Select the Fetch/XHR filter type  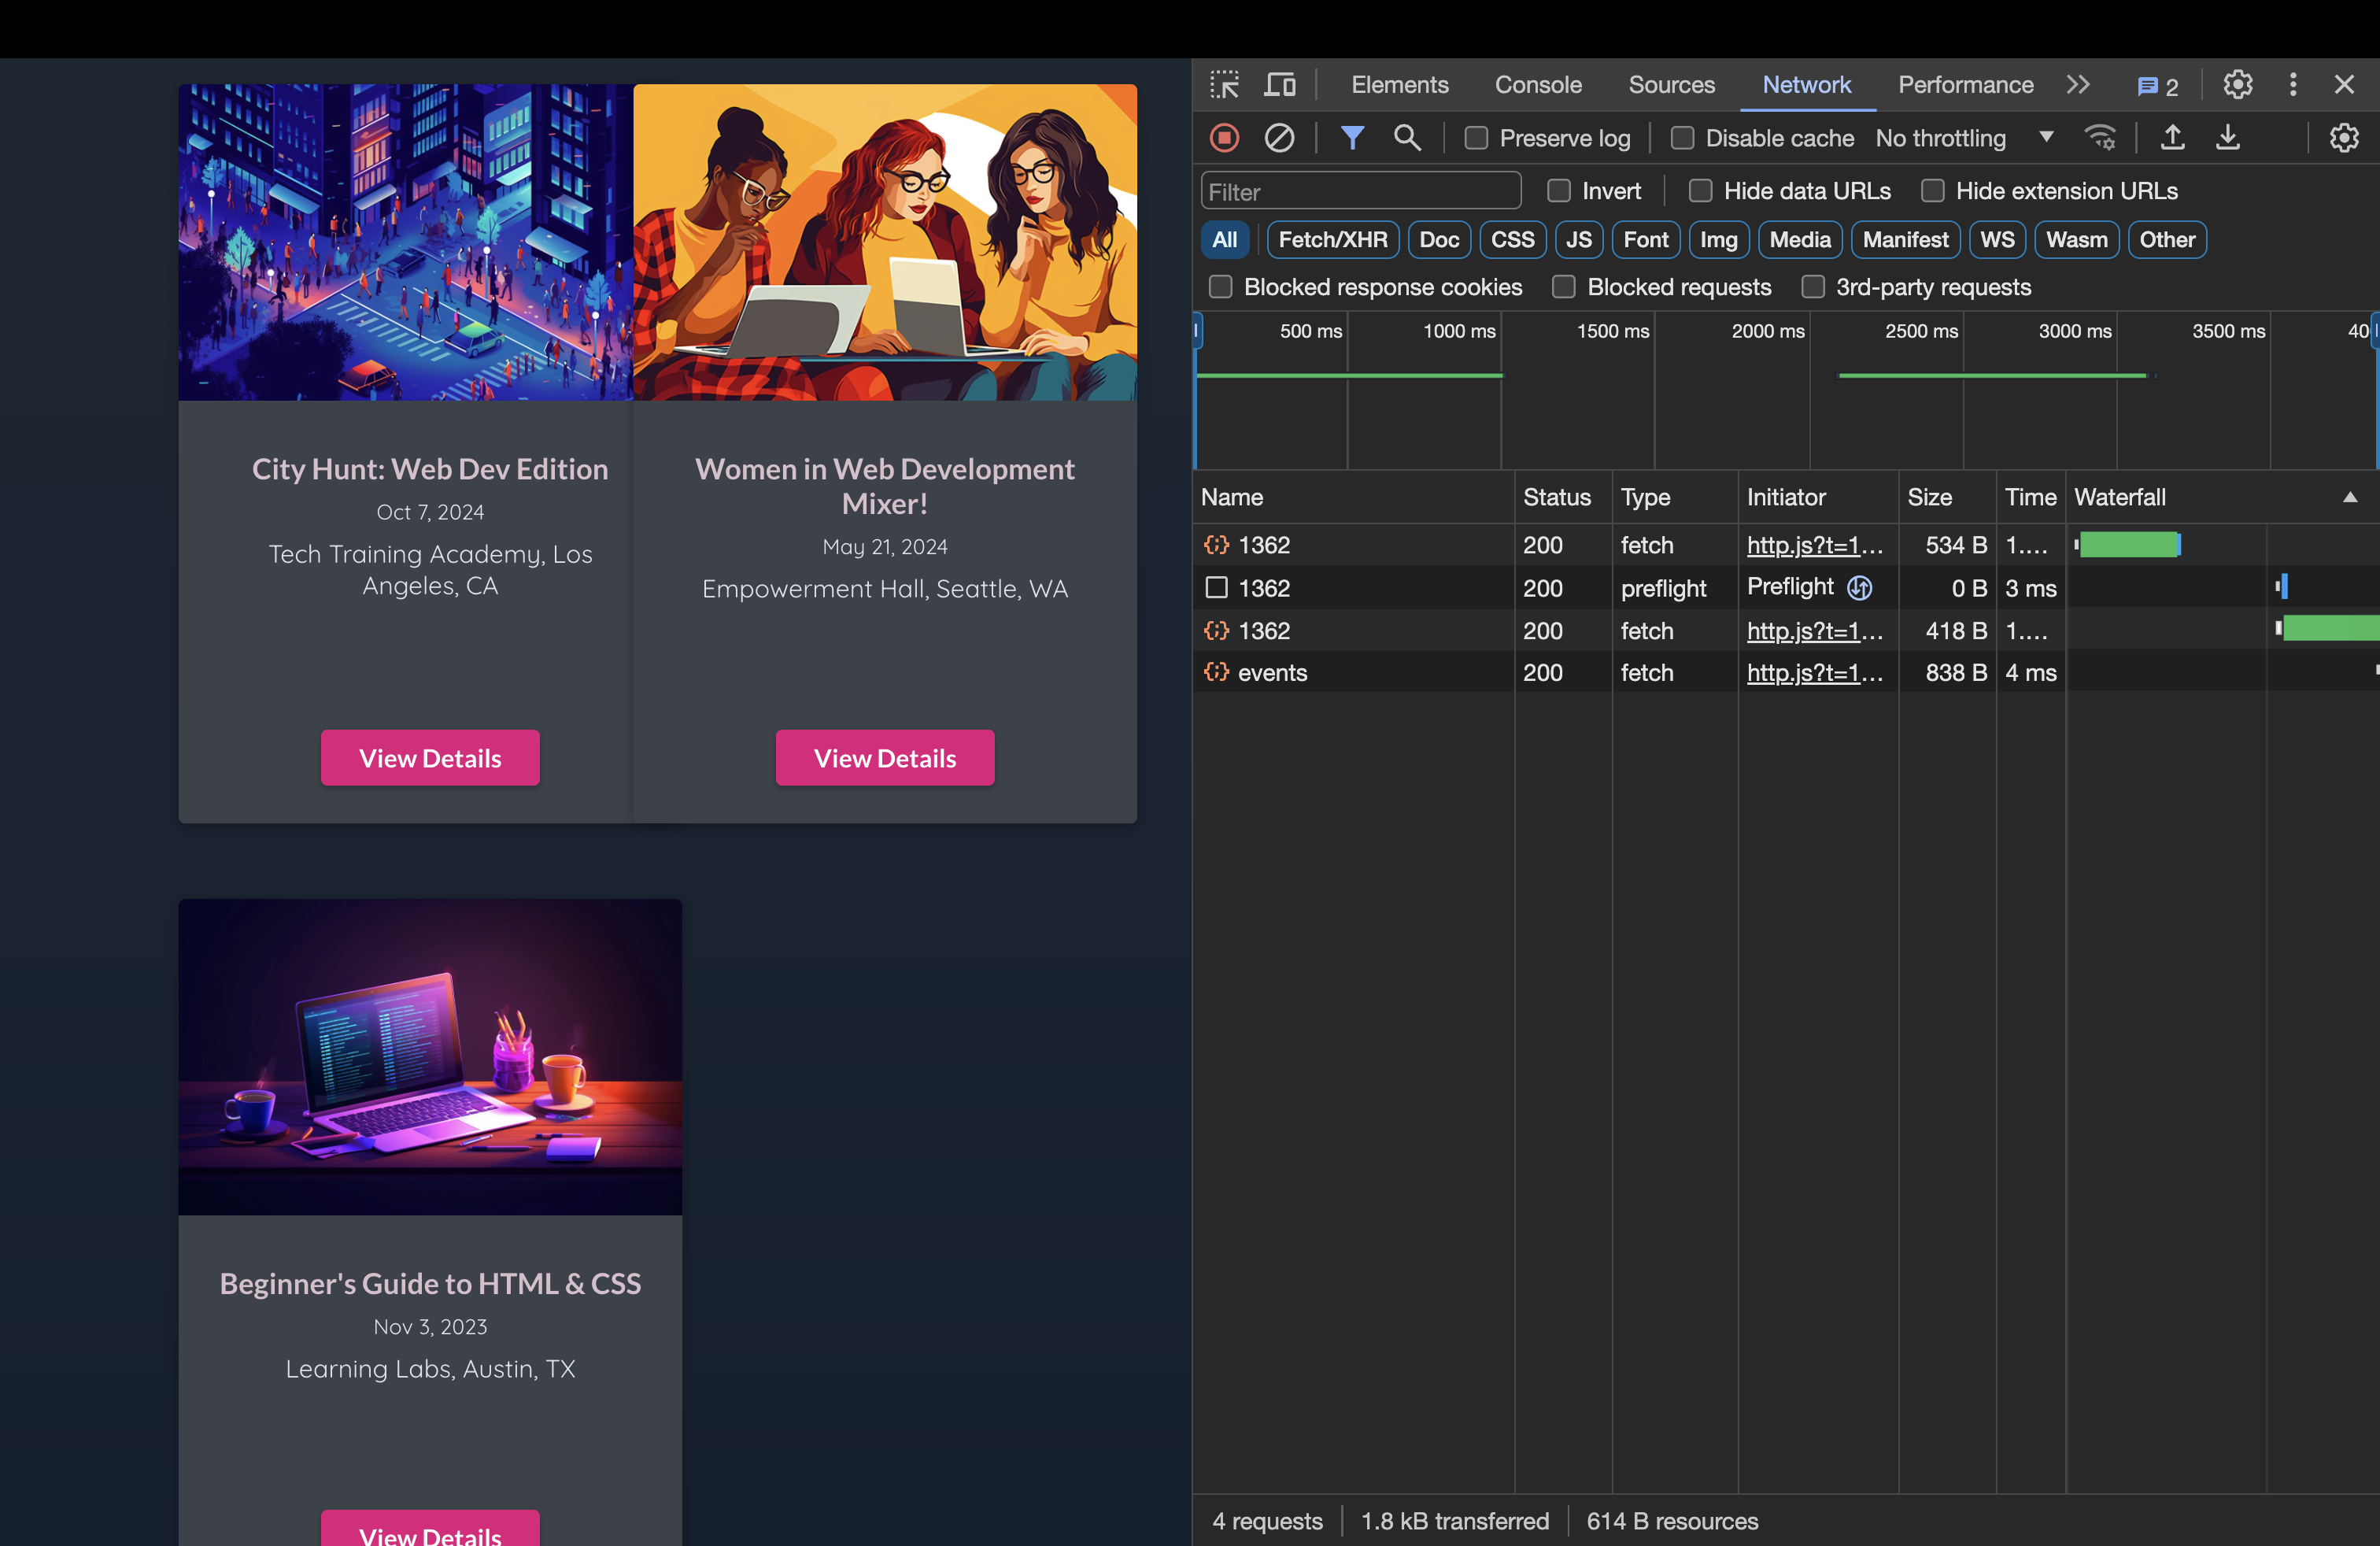[1332, 240]
